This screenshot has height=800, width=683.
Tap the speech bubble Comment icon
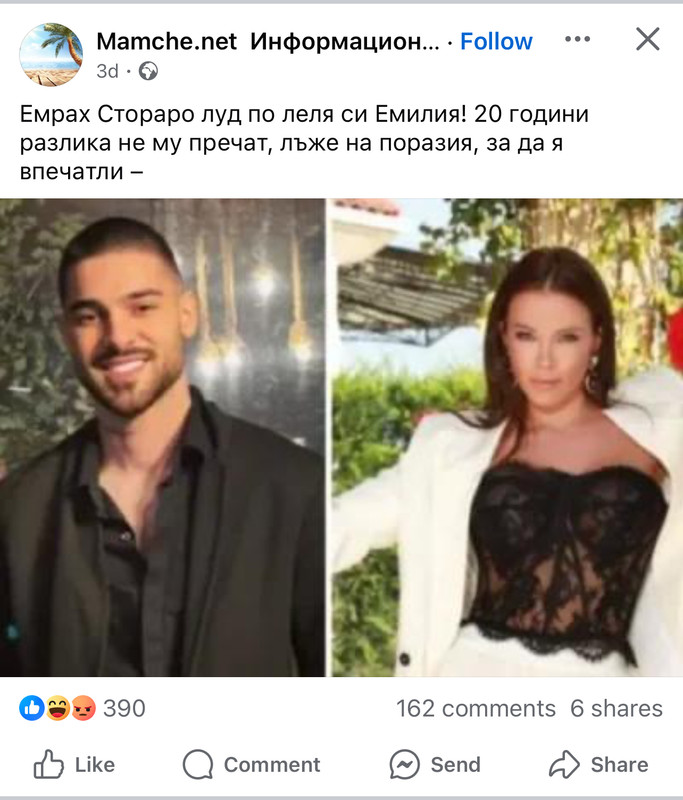198,764
